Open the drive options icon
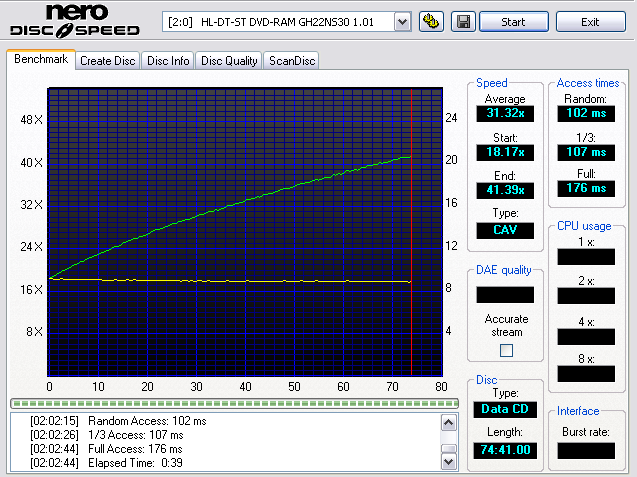The height and width of the screenshot is (477, 637). tap(431, 21)
